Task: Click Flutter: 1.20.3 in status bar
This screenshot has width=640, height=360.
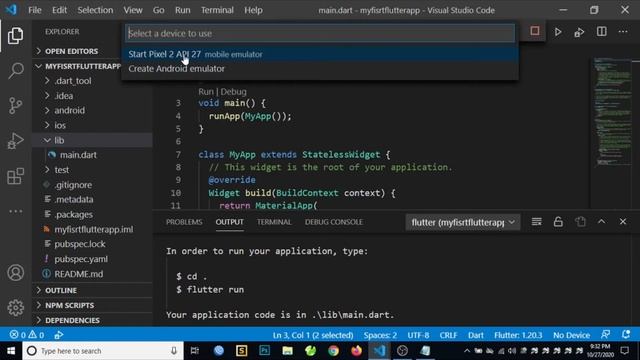Action: (518, 335)
